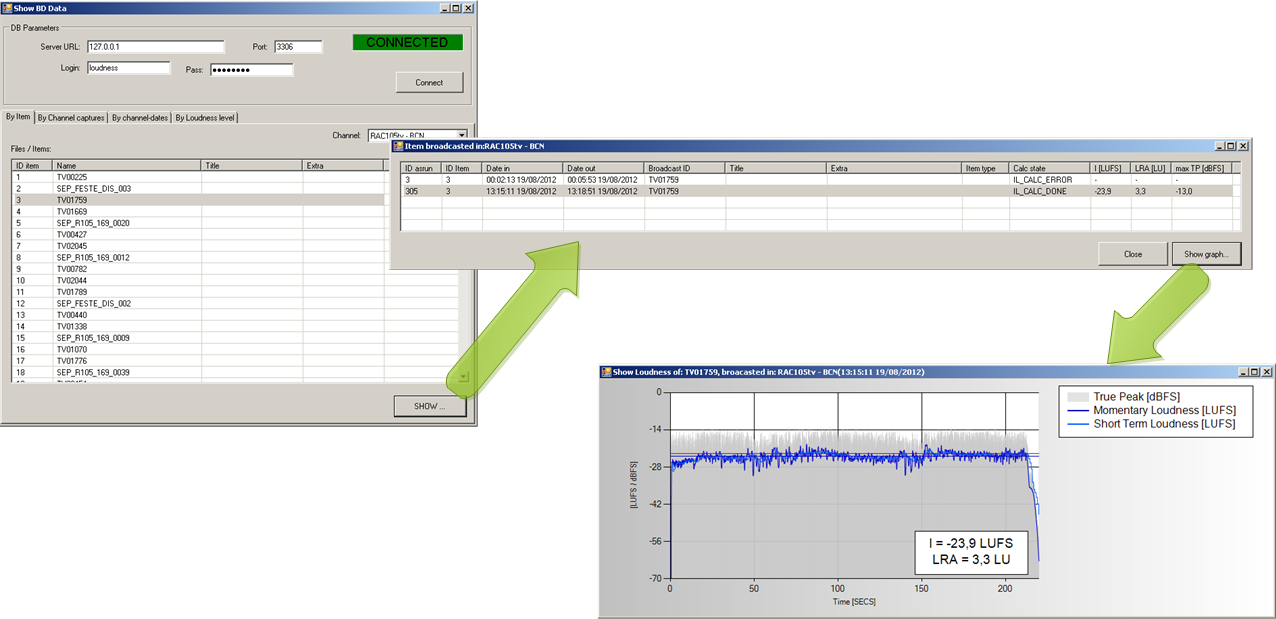Close the Show BD Data window
This screenshot has width=1276, height=619.
tap(470, 7)
